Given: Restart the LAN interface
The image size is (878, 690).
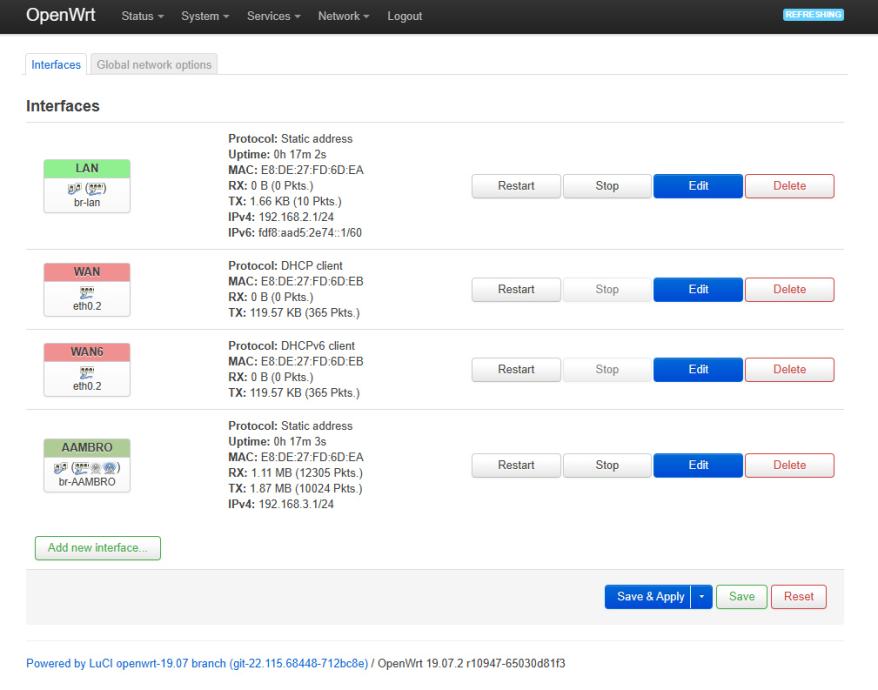Looking at the screenshot, I should [x=515, y=186].
